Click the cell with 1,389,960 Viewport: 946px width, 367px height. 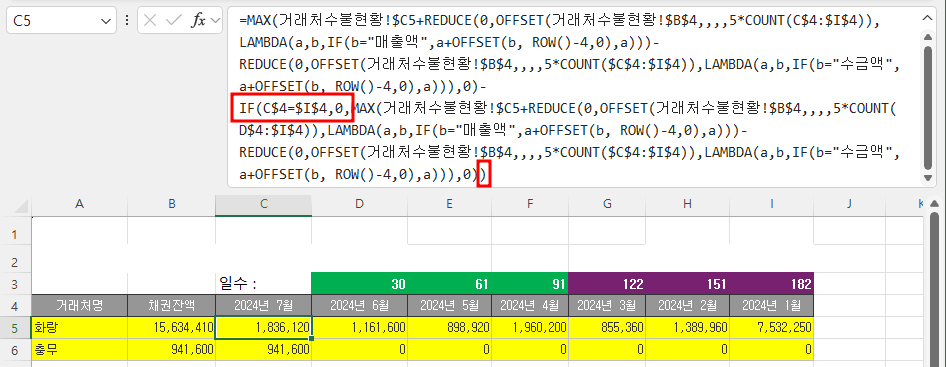687,328
